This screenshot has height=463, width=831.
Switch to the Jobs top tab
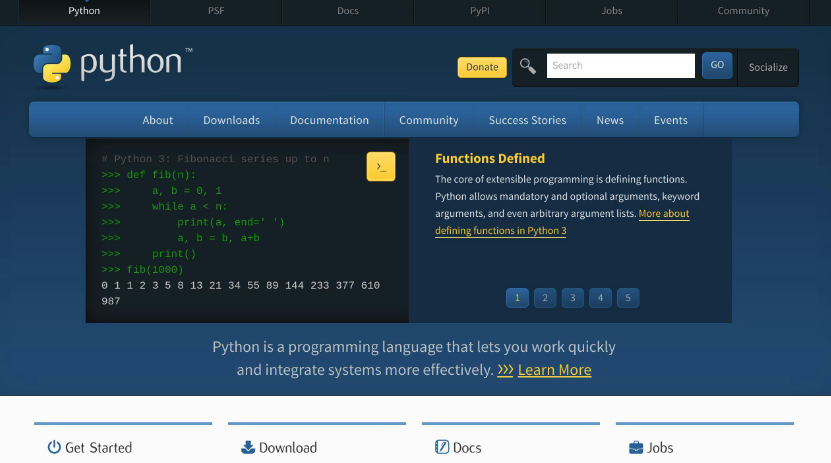click(x=612, y=11)
